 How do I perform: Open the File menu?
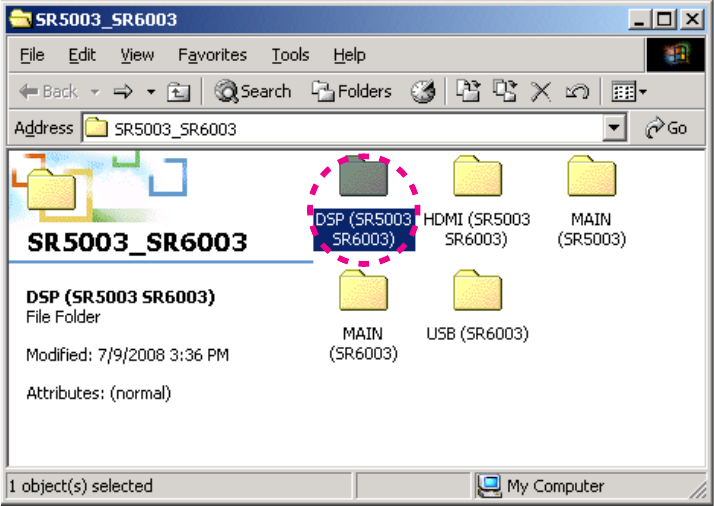click(x=32, y=55)
